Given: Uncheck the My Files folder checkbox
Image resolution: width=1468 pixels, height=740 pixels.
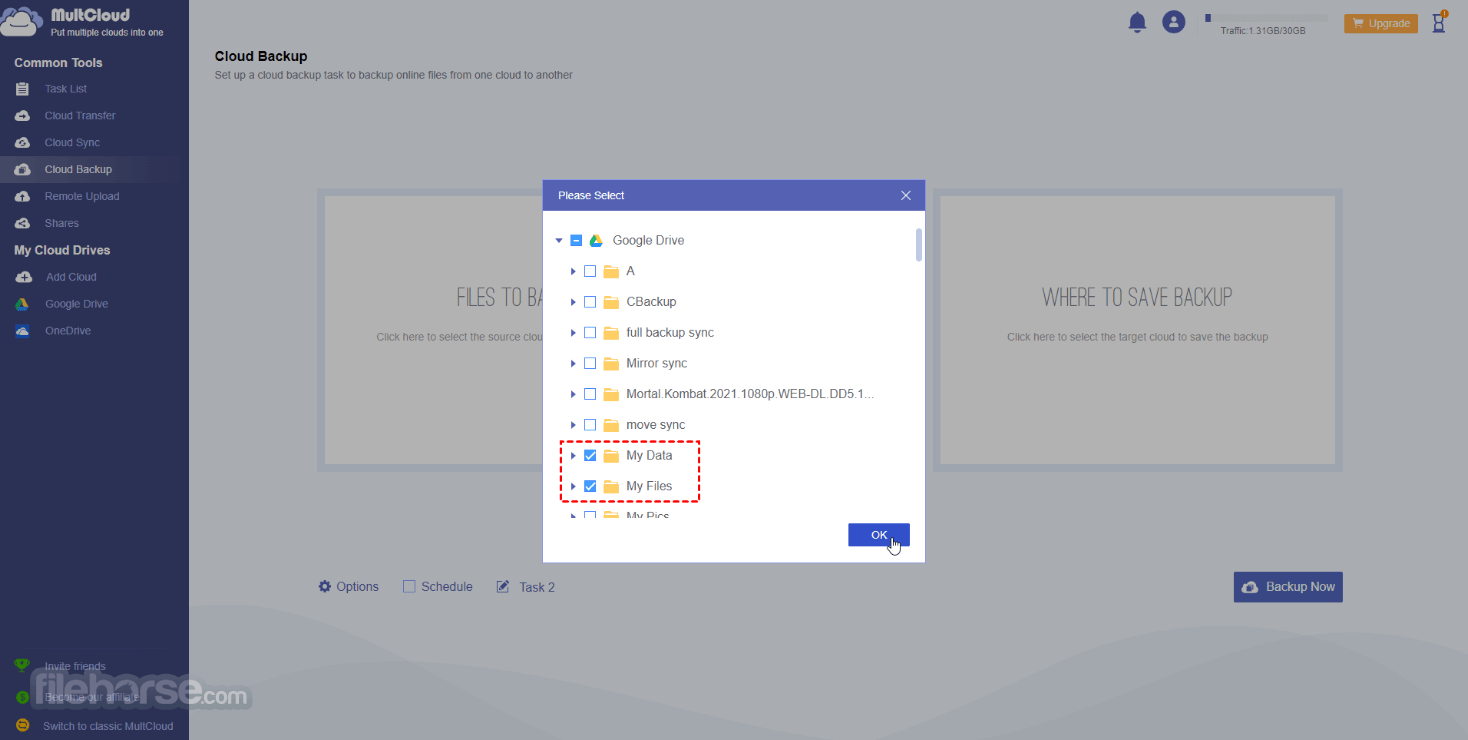Looking at the screenshot, I should pyautogui.click(x=590, y=487).
